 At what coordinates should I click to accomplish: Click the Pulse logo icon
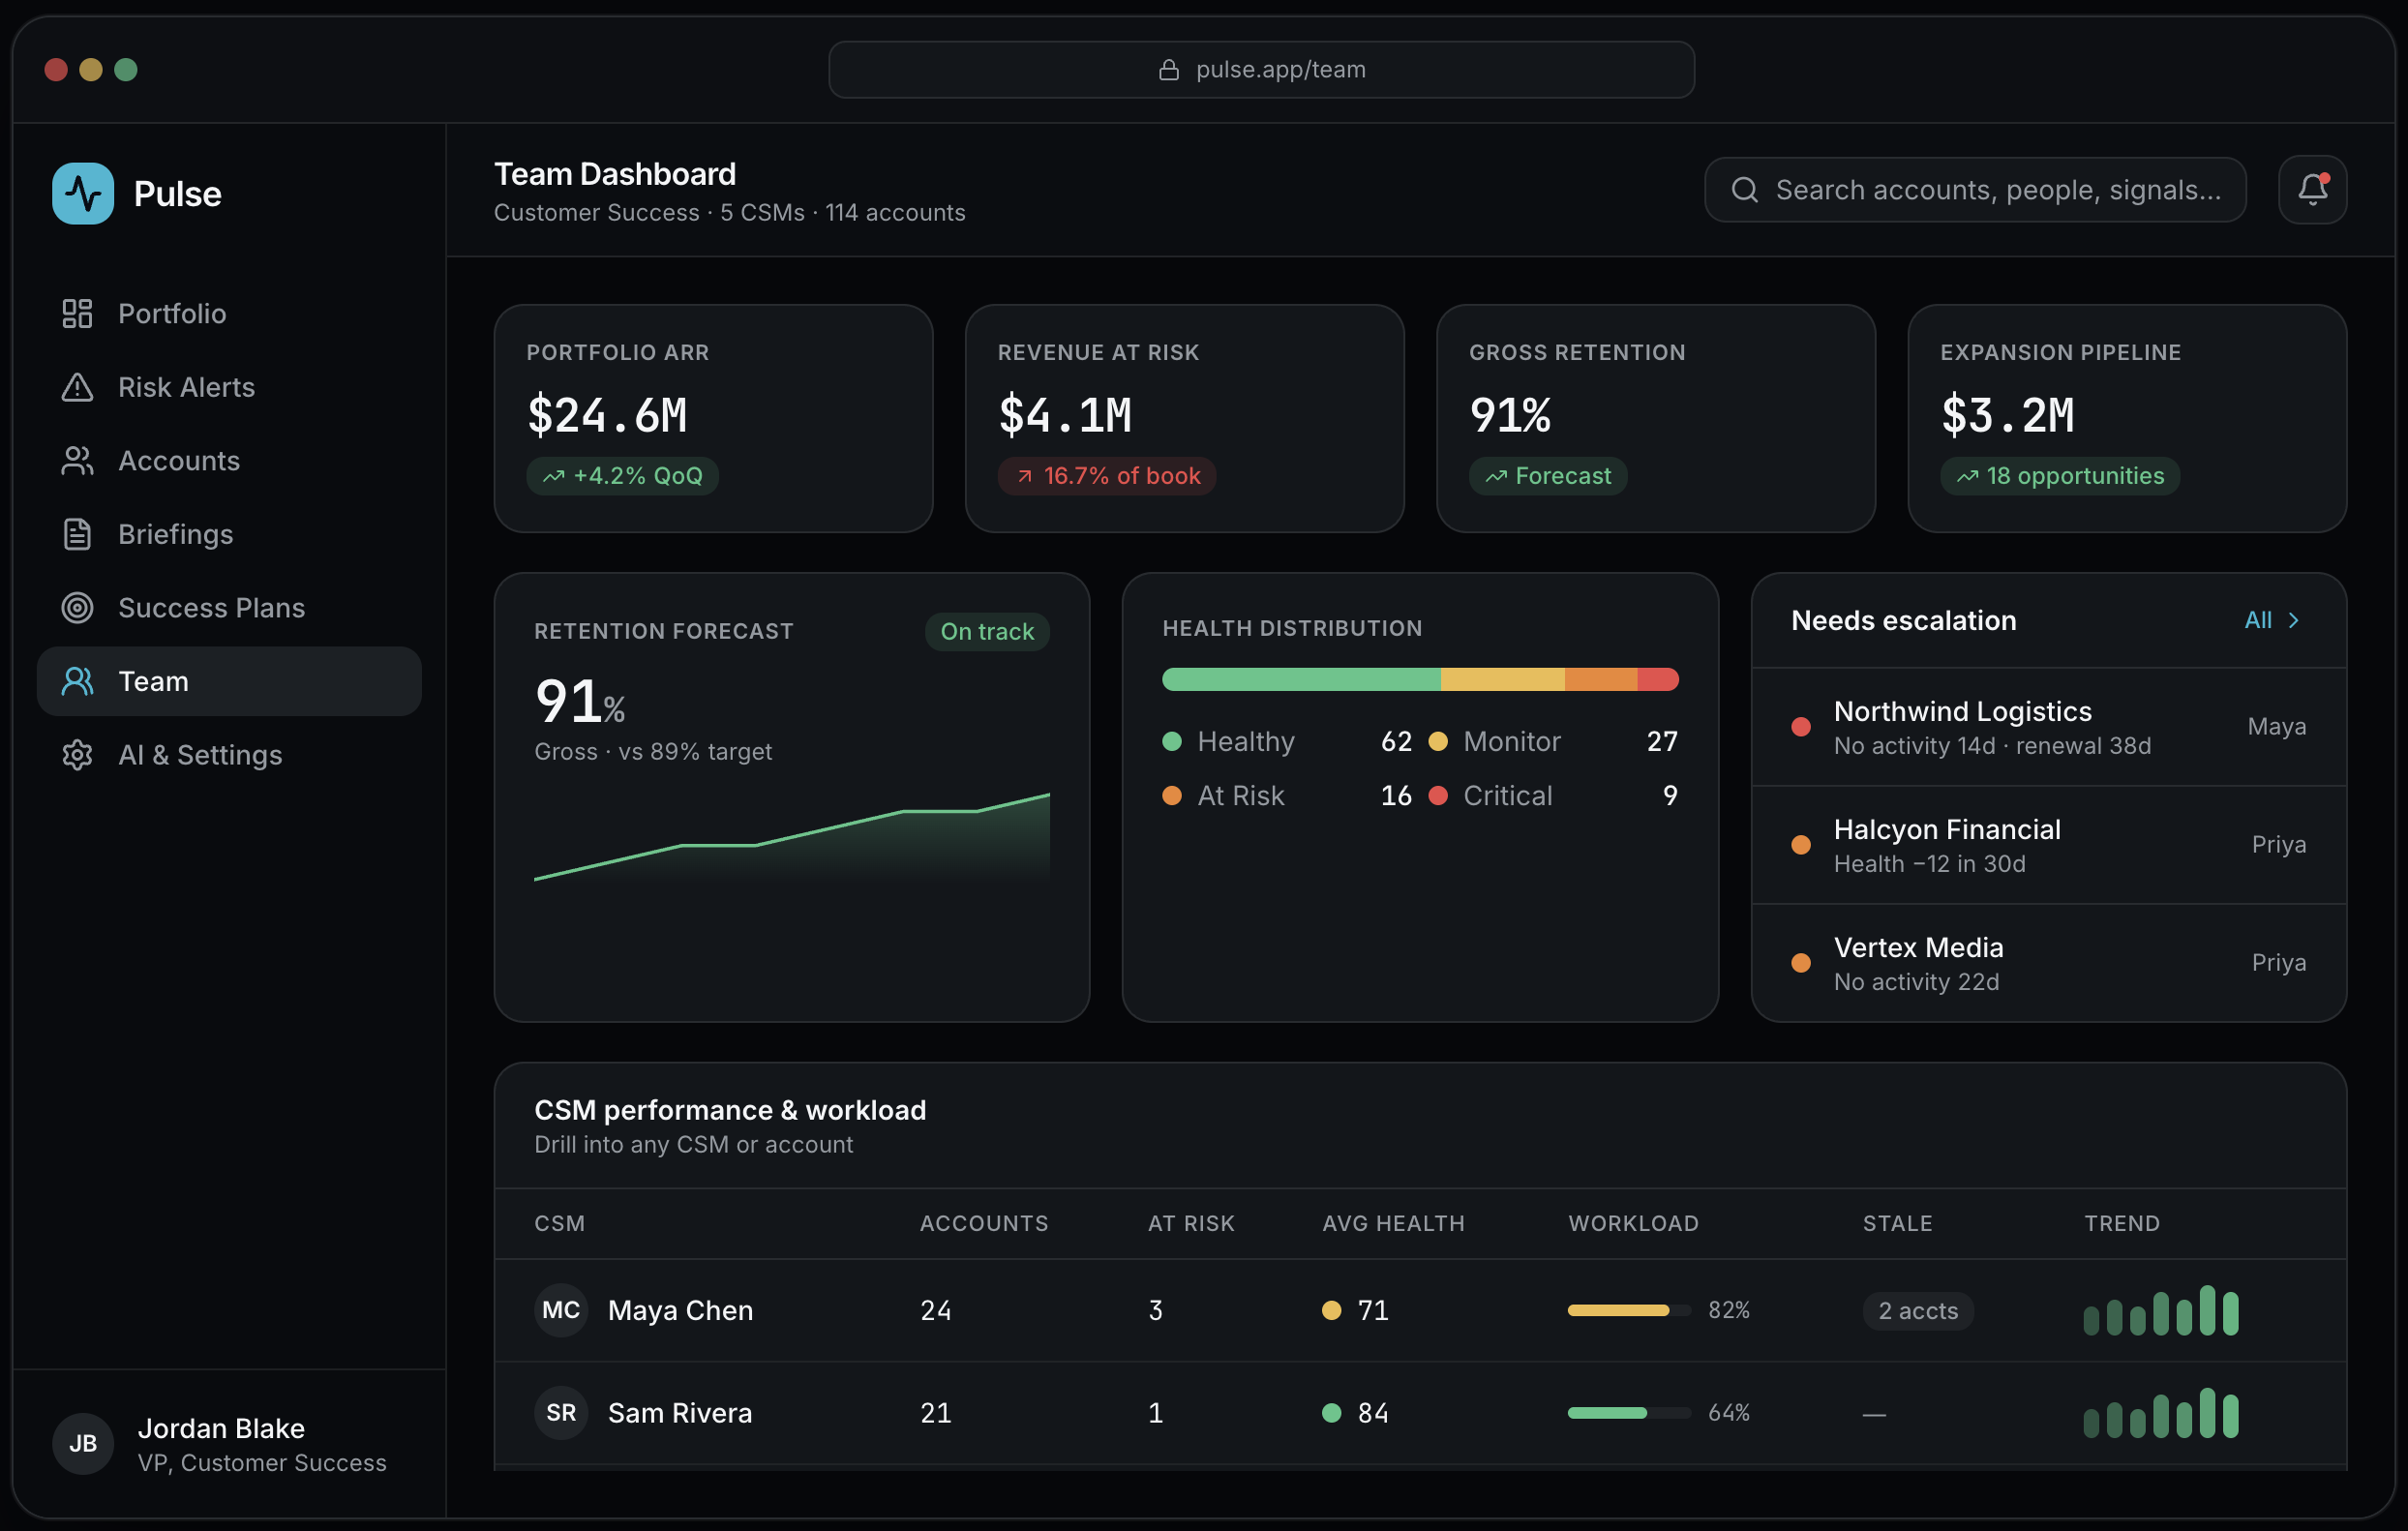[x=83, y=193]
